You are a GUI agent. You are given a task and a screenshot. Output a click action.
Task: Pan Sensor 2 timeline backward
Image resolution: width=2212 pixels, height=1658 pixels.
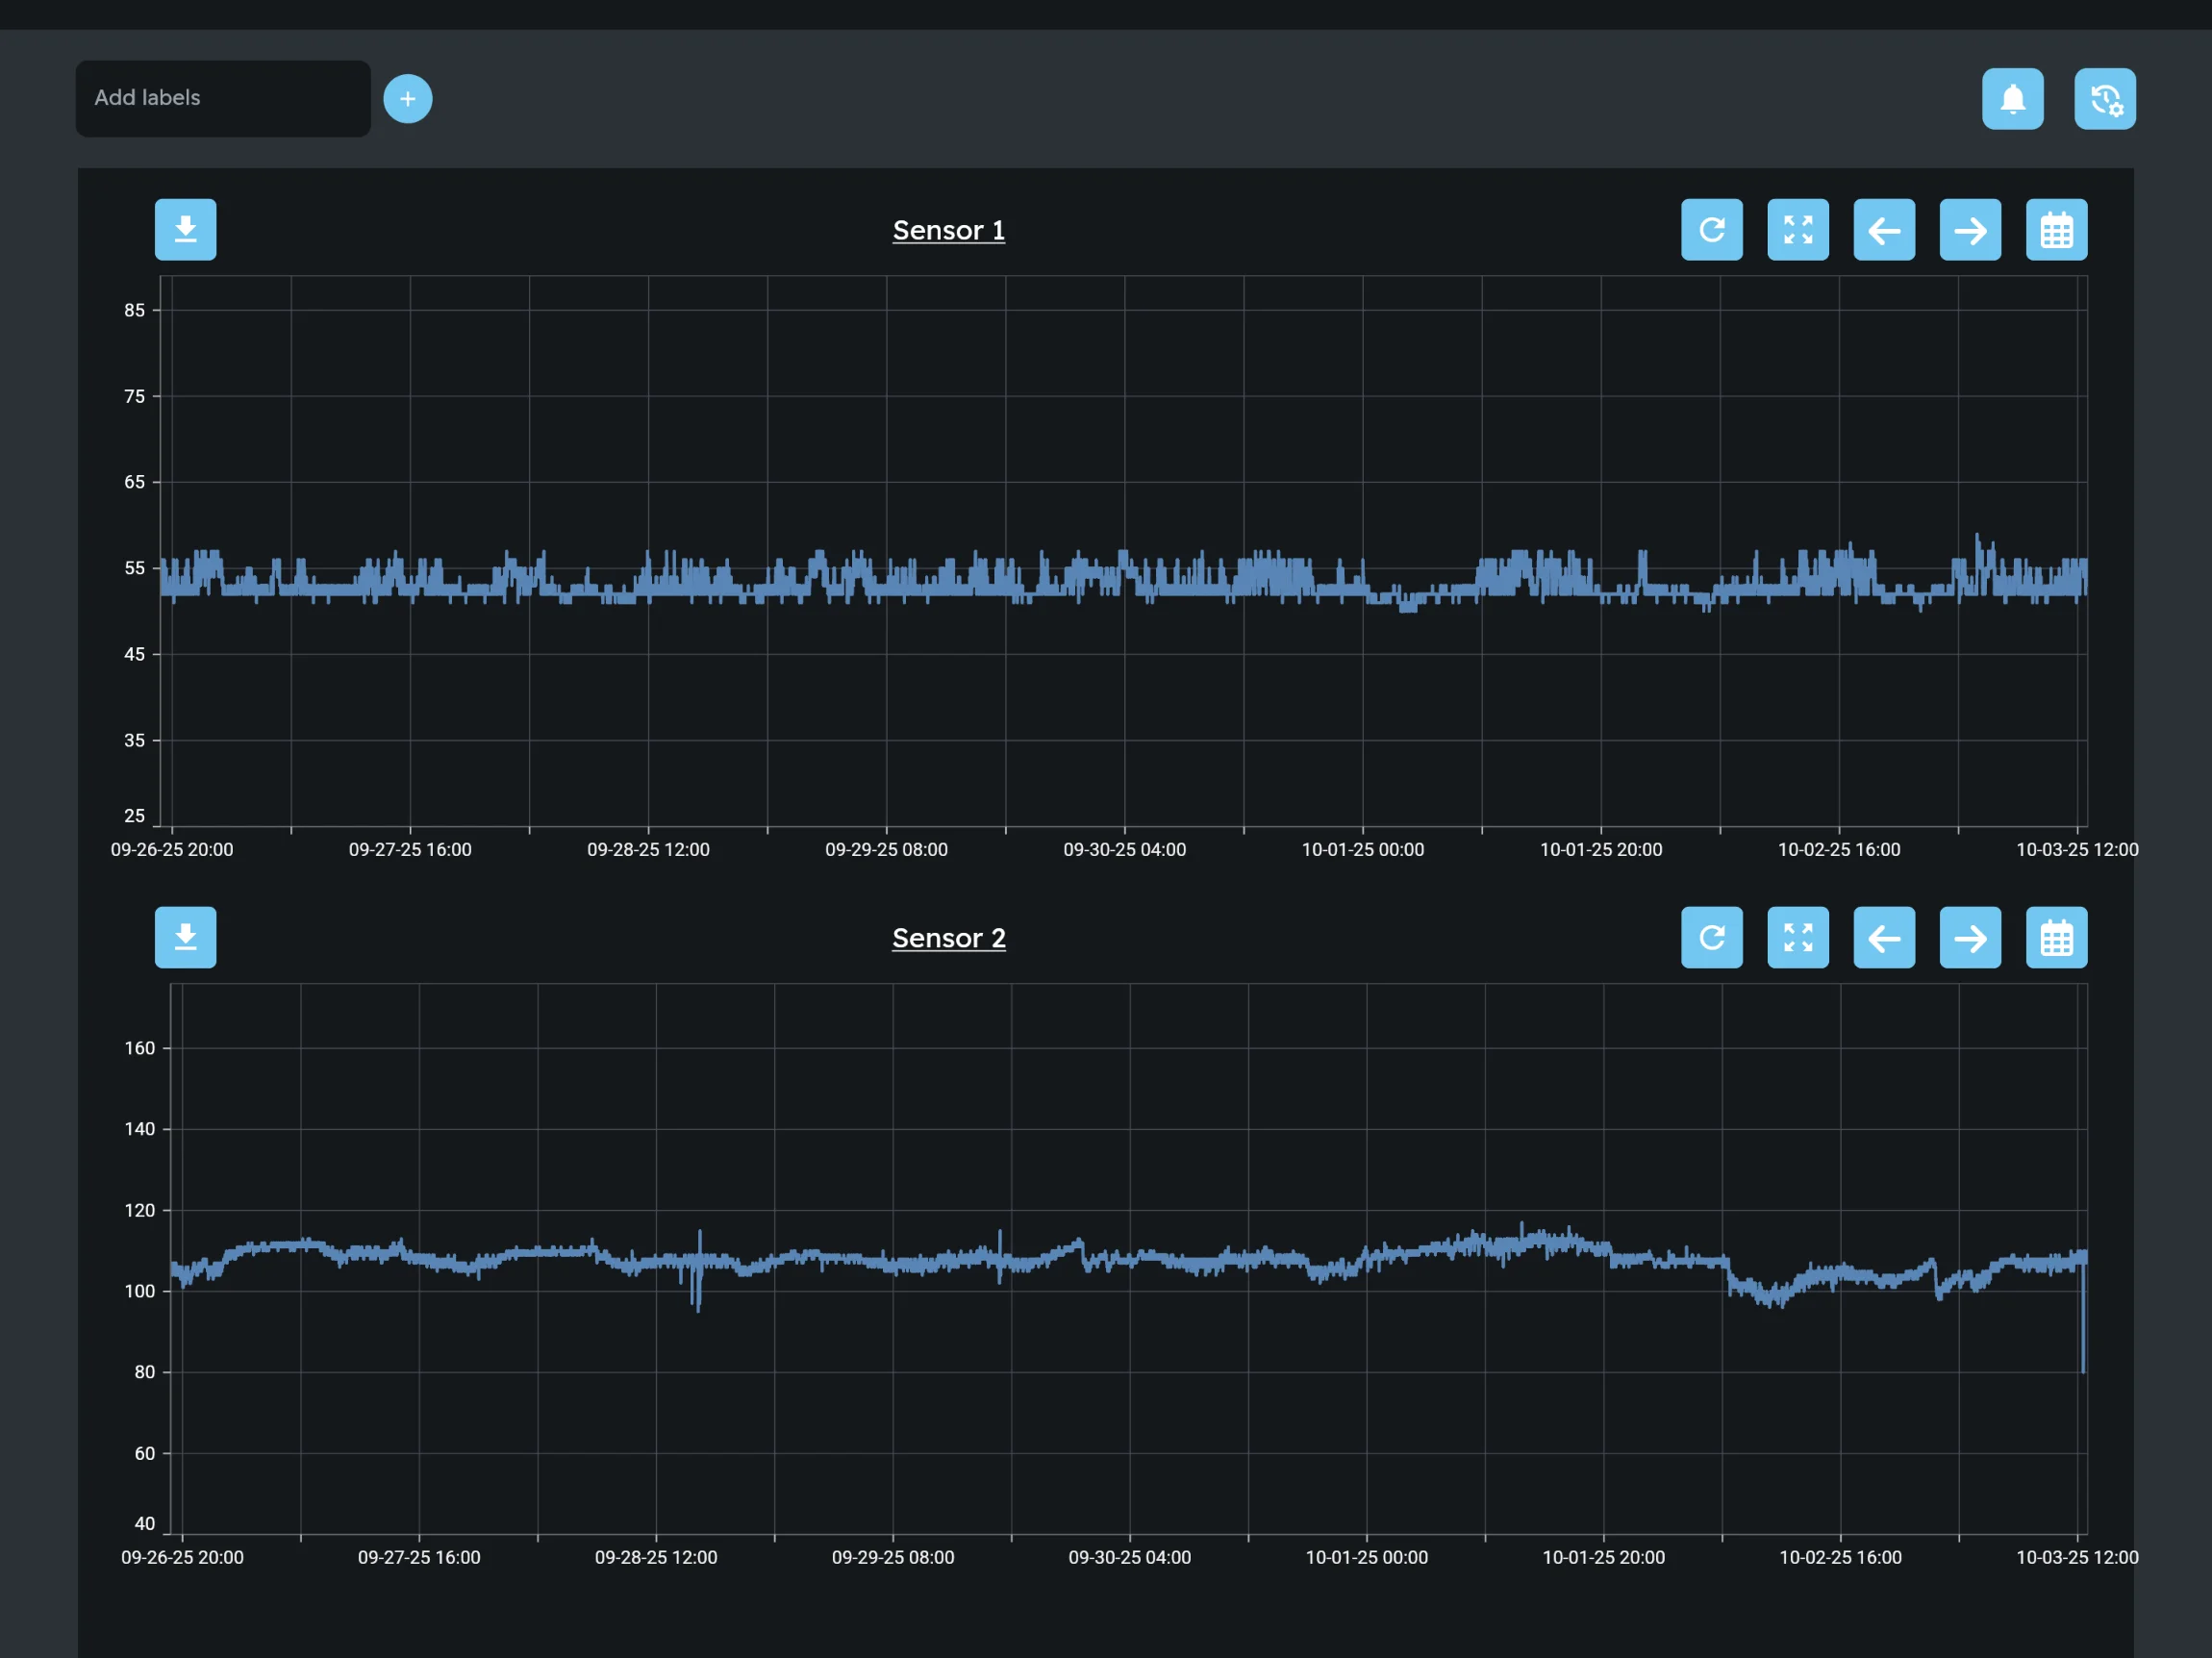pos(1883,937)
